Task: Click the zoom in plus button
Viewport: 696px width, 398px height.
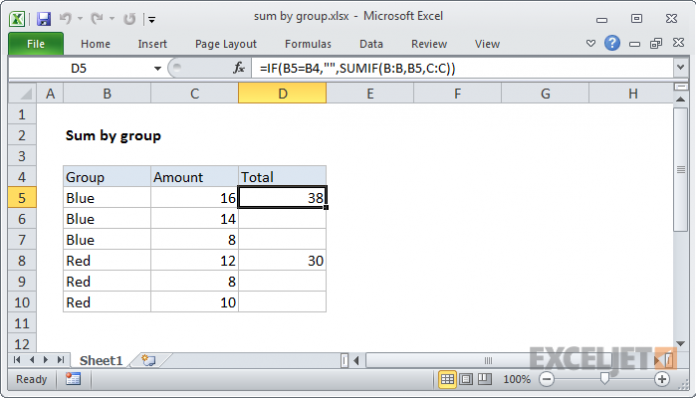Action: coord(662,379)
